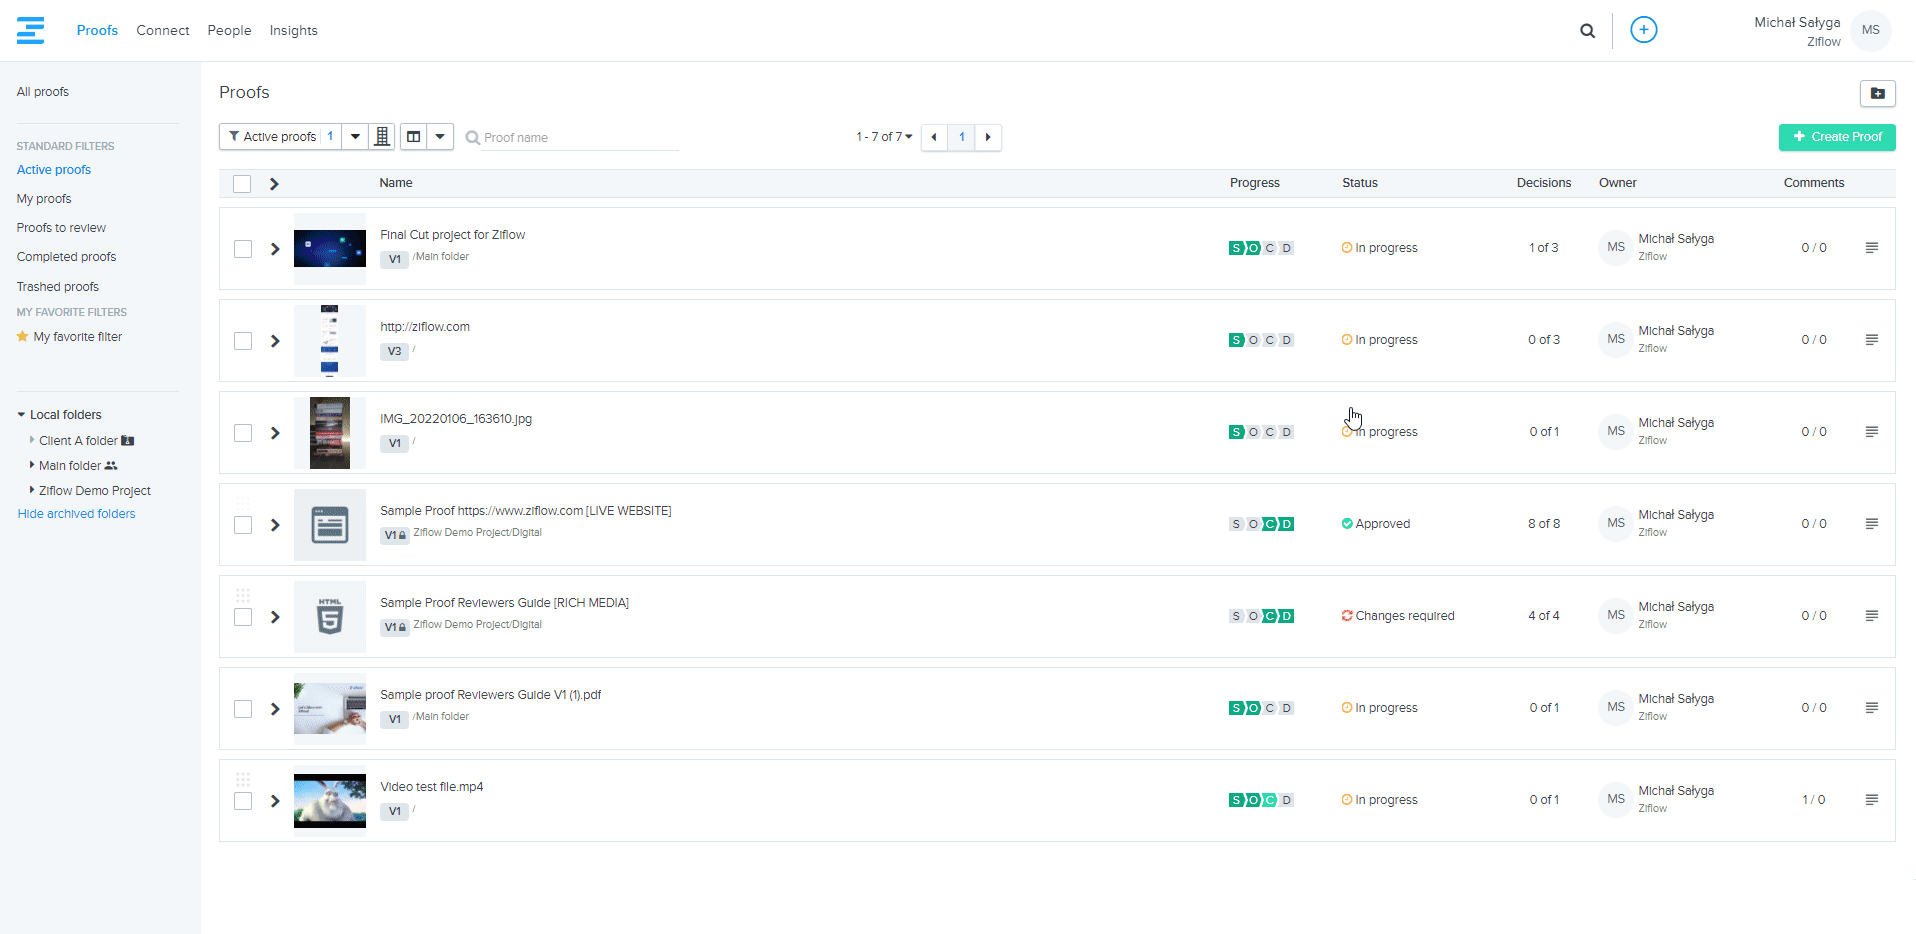Viewport: 1916px width, 934px height.
Task: Expand the Client A folder
Action: click(32, 440)
